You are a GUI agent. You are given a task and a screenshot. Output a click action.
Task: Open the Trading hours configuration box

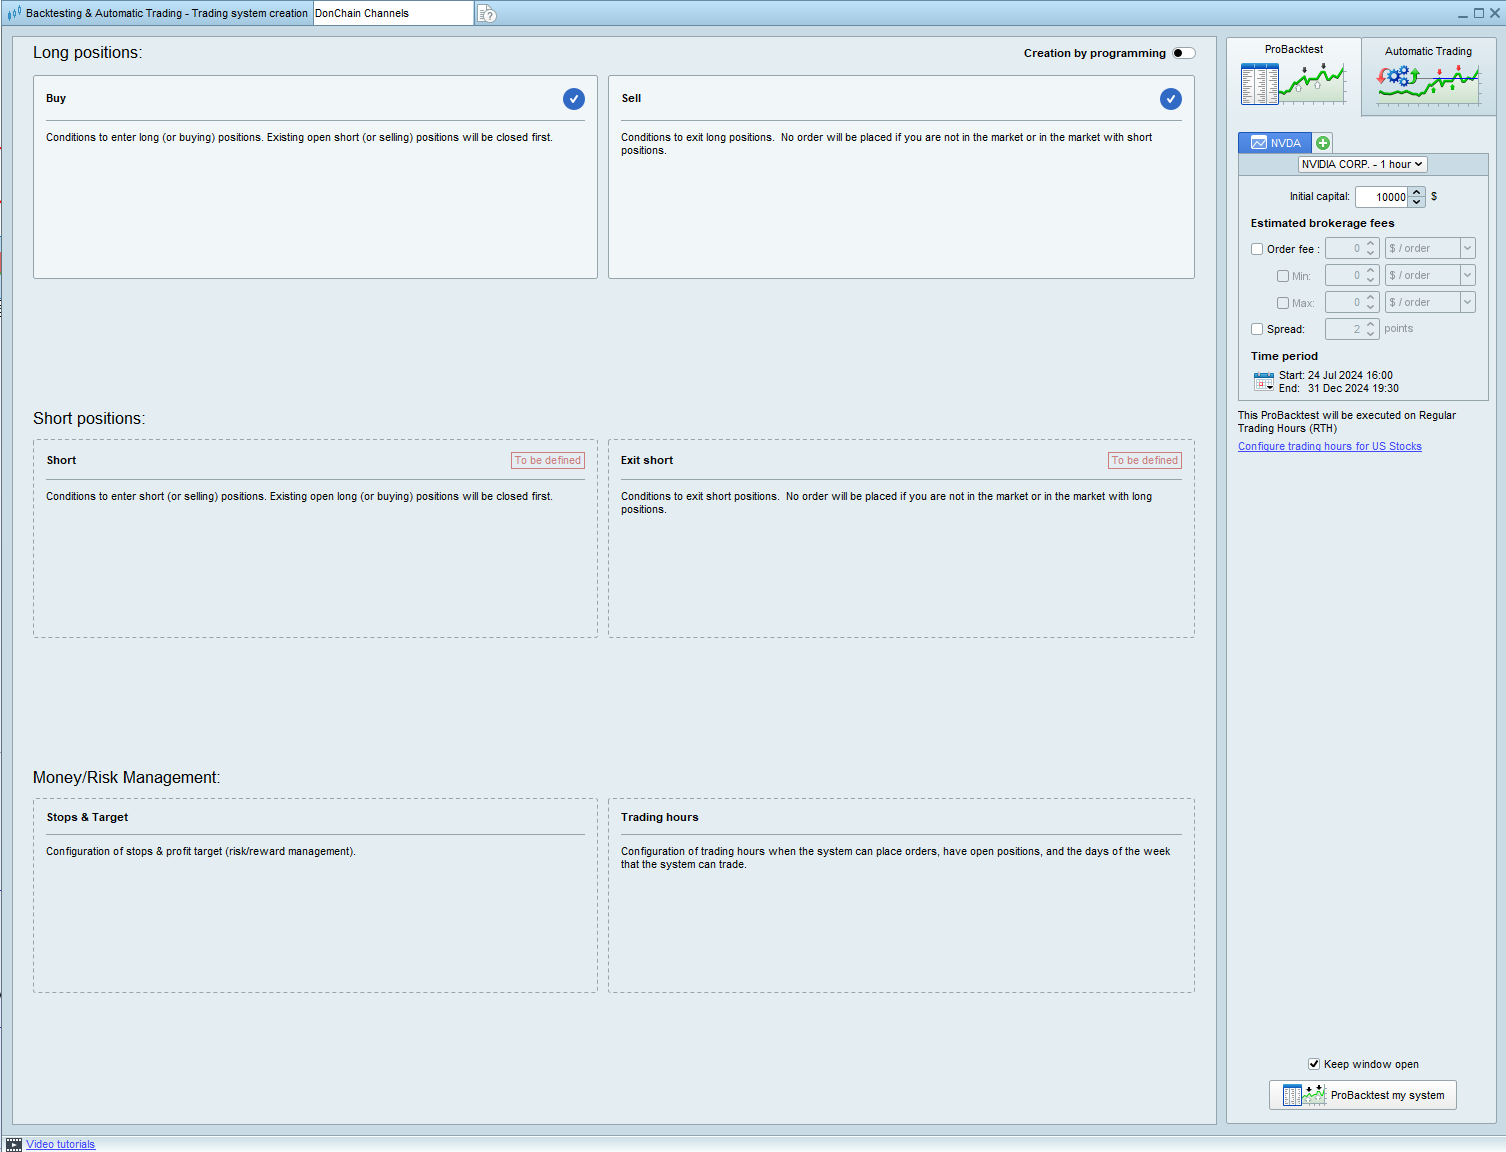coord(901,895)
